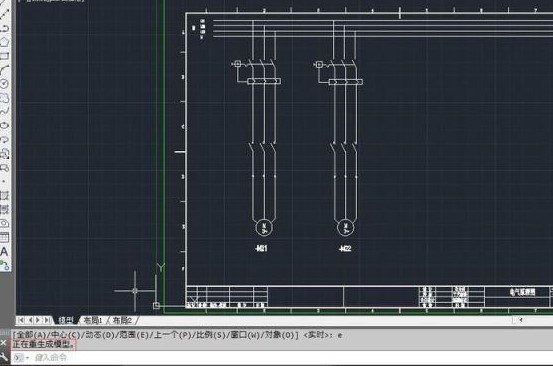
Task: Activate the Multiline Text 'A' tool
Action: pos(4,251)
